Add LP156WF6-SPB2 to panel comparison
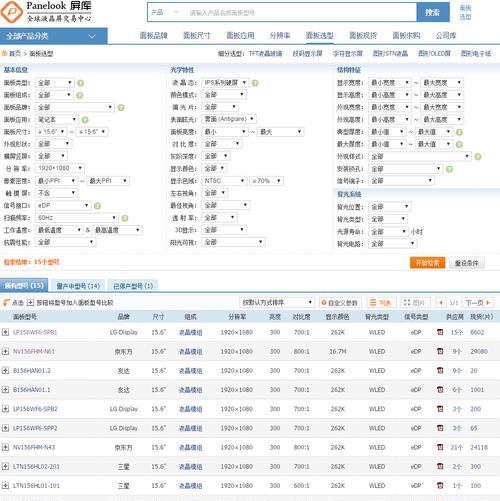The width and height of the screenshot is (500, 501). click(5, 409)
